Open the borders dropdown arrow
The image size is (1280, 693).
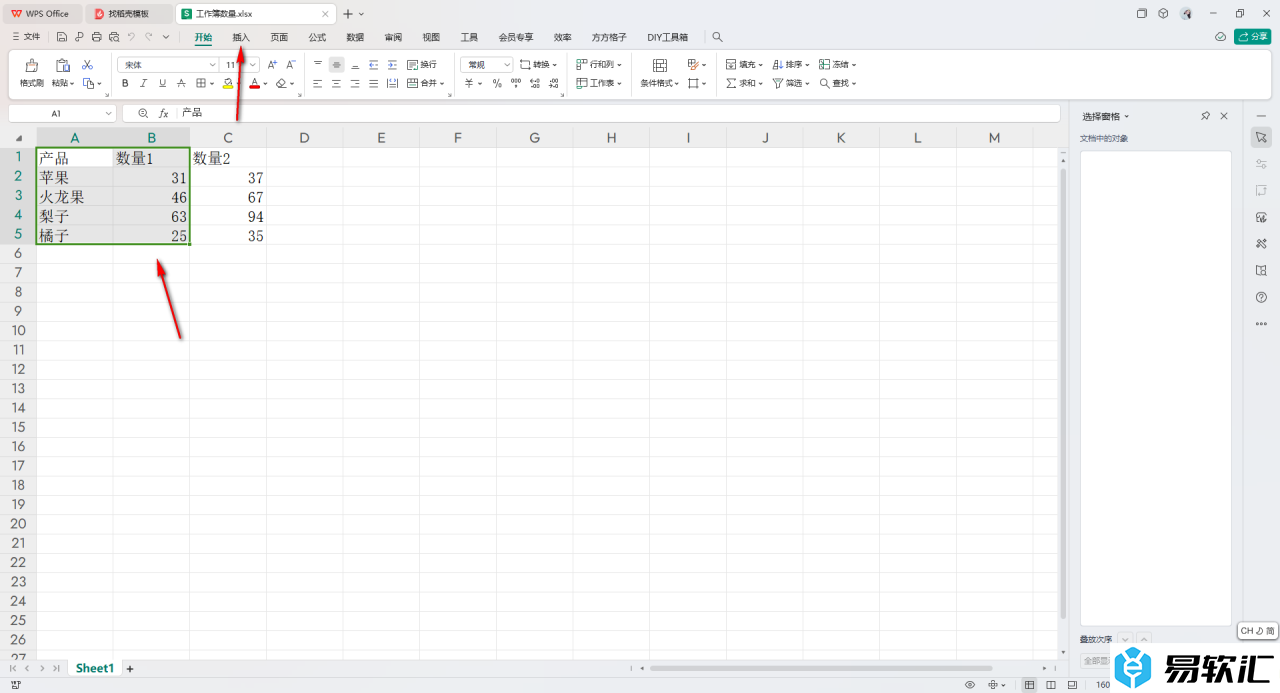[x=212, y=84]
